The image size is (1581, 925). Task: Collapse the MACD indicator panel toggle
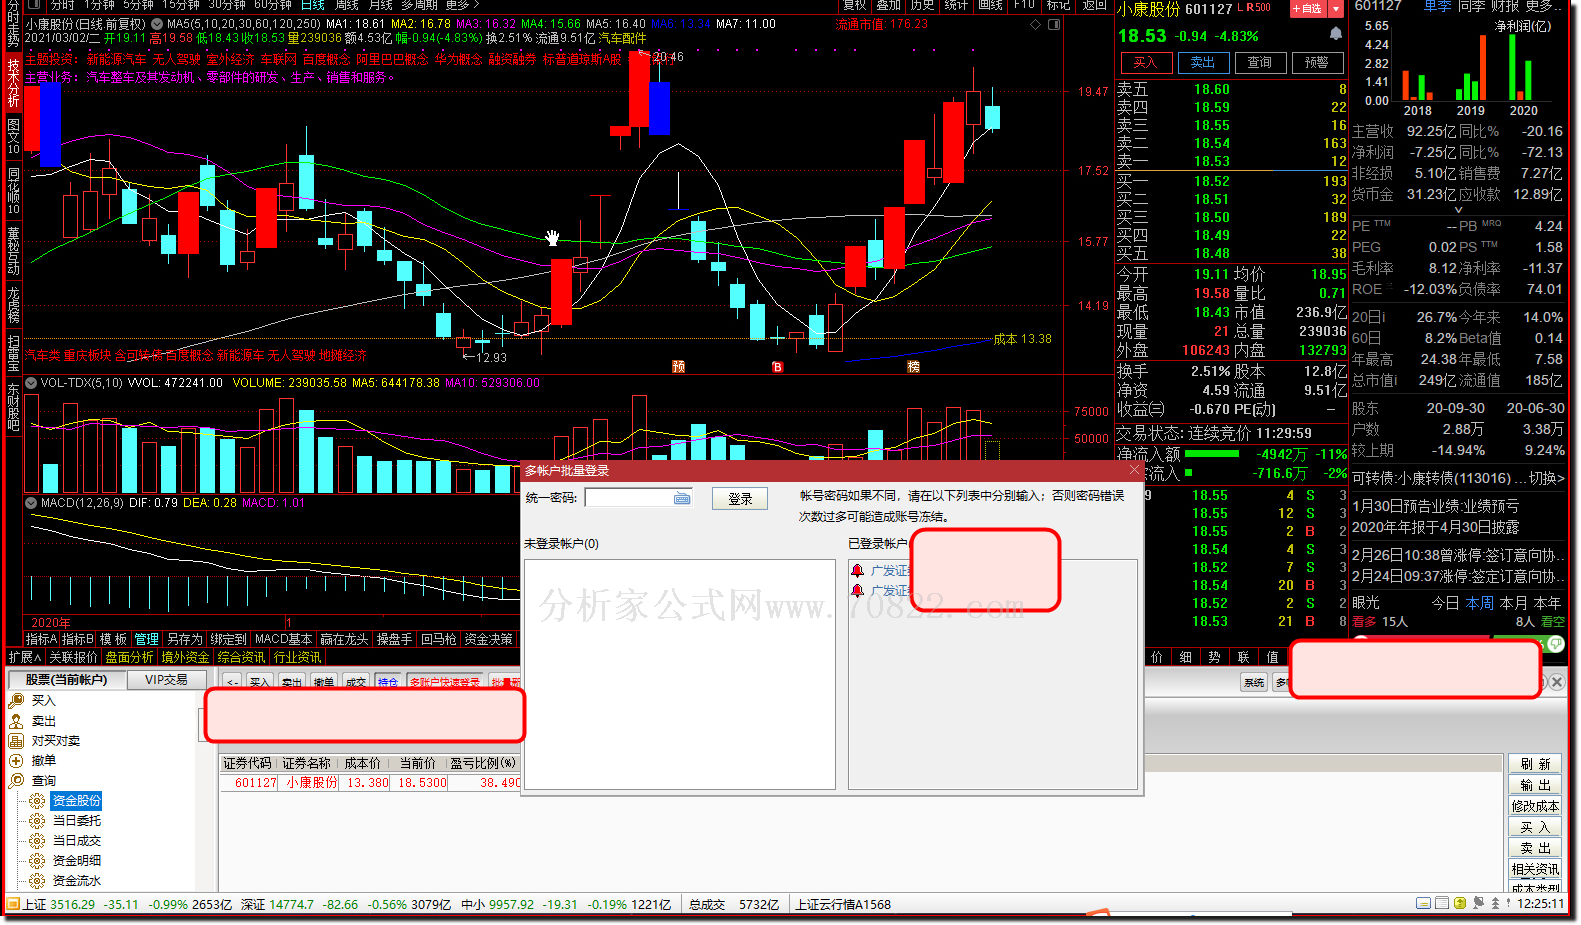pos(31,503)
